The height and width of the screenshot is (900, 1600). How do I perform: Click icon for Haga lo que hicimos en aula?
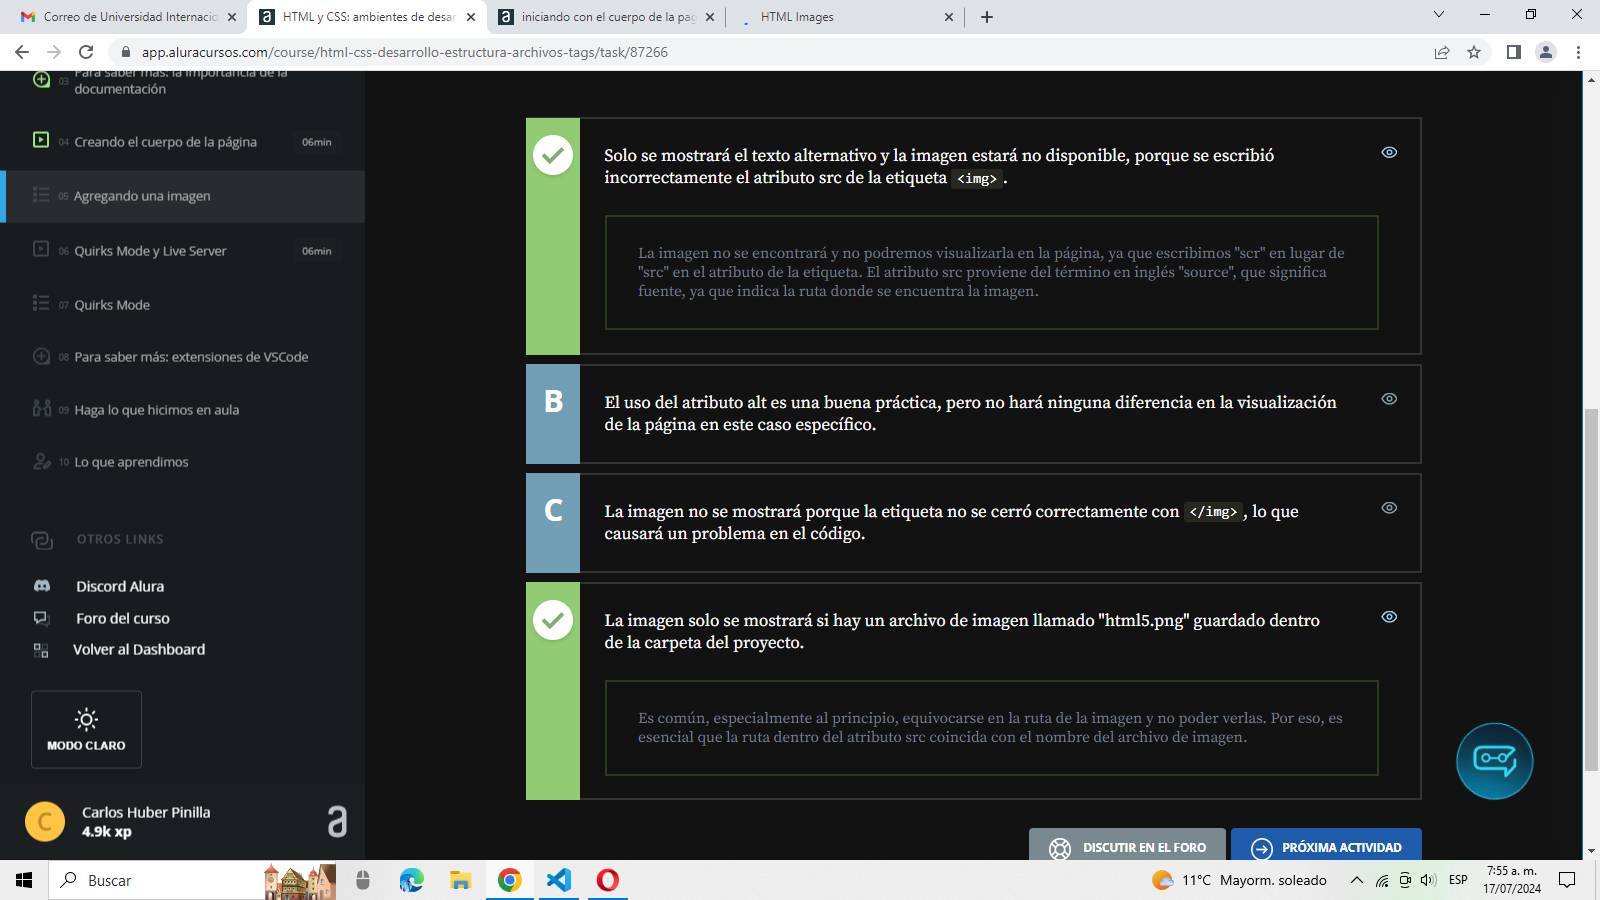[x=41, y=408]
